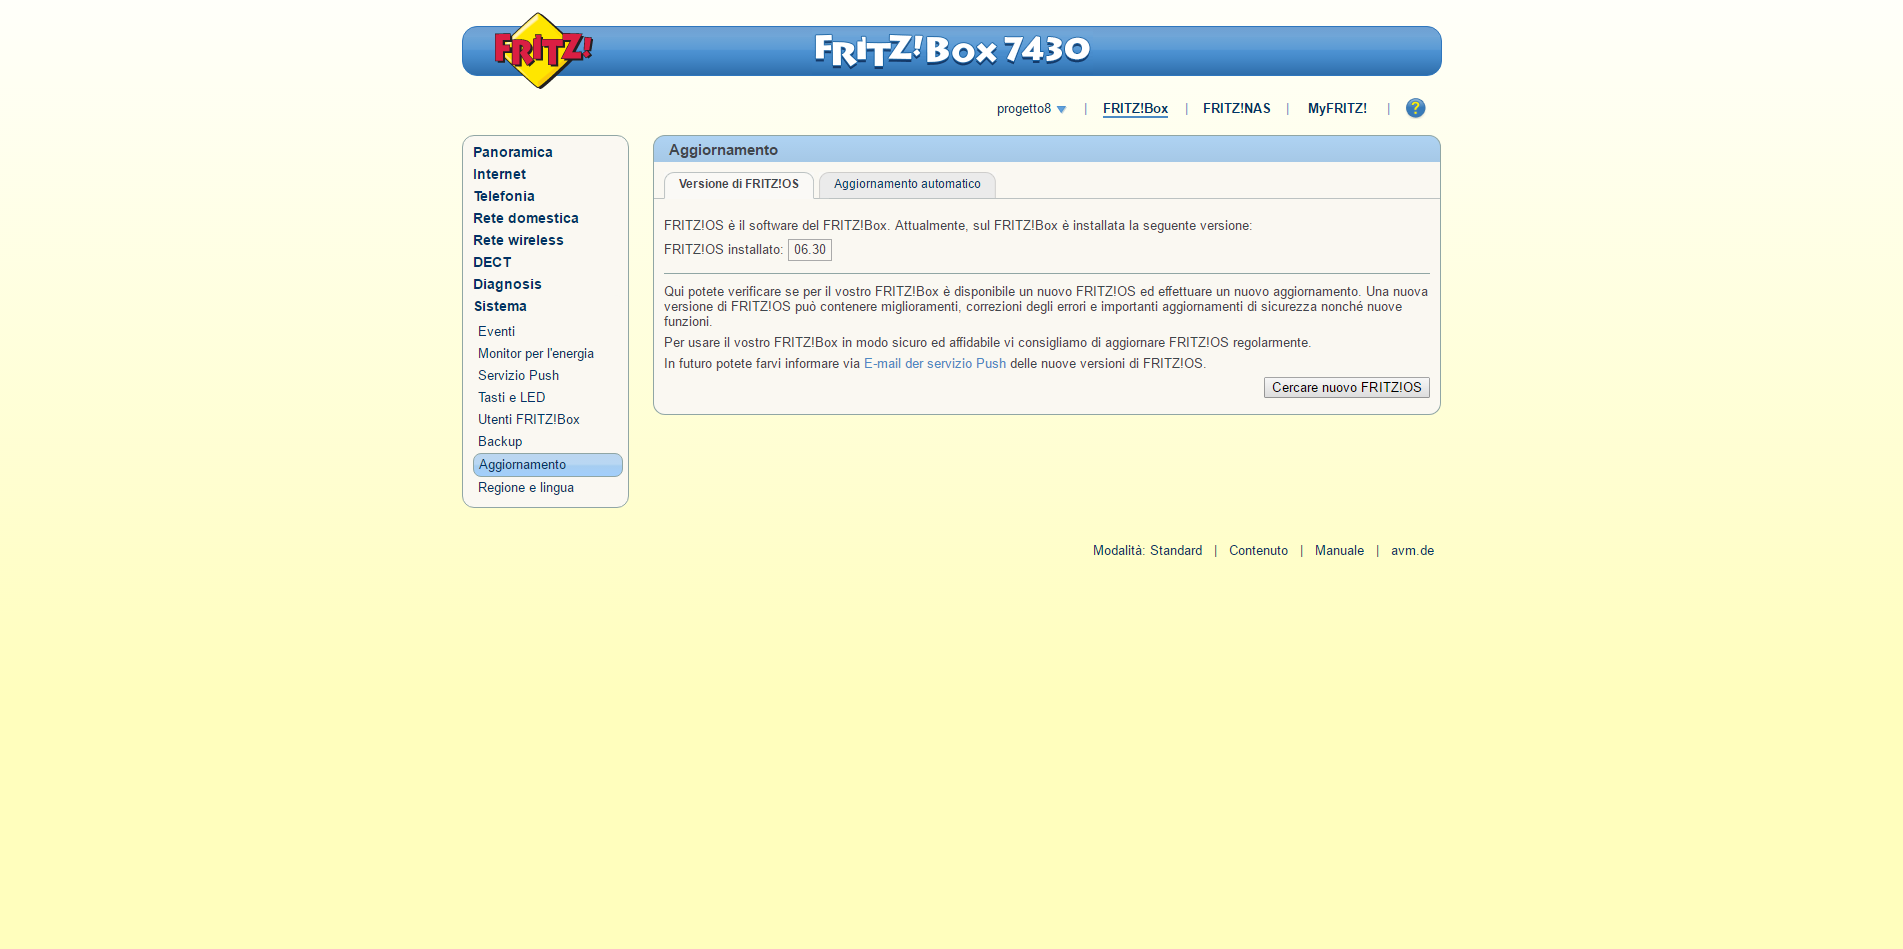
Task: Click the FRITZ!Box 7430 banner title
Action: click(x=952, y=50)
